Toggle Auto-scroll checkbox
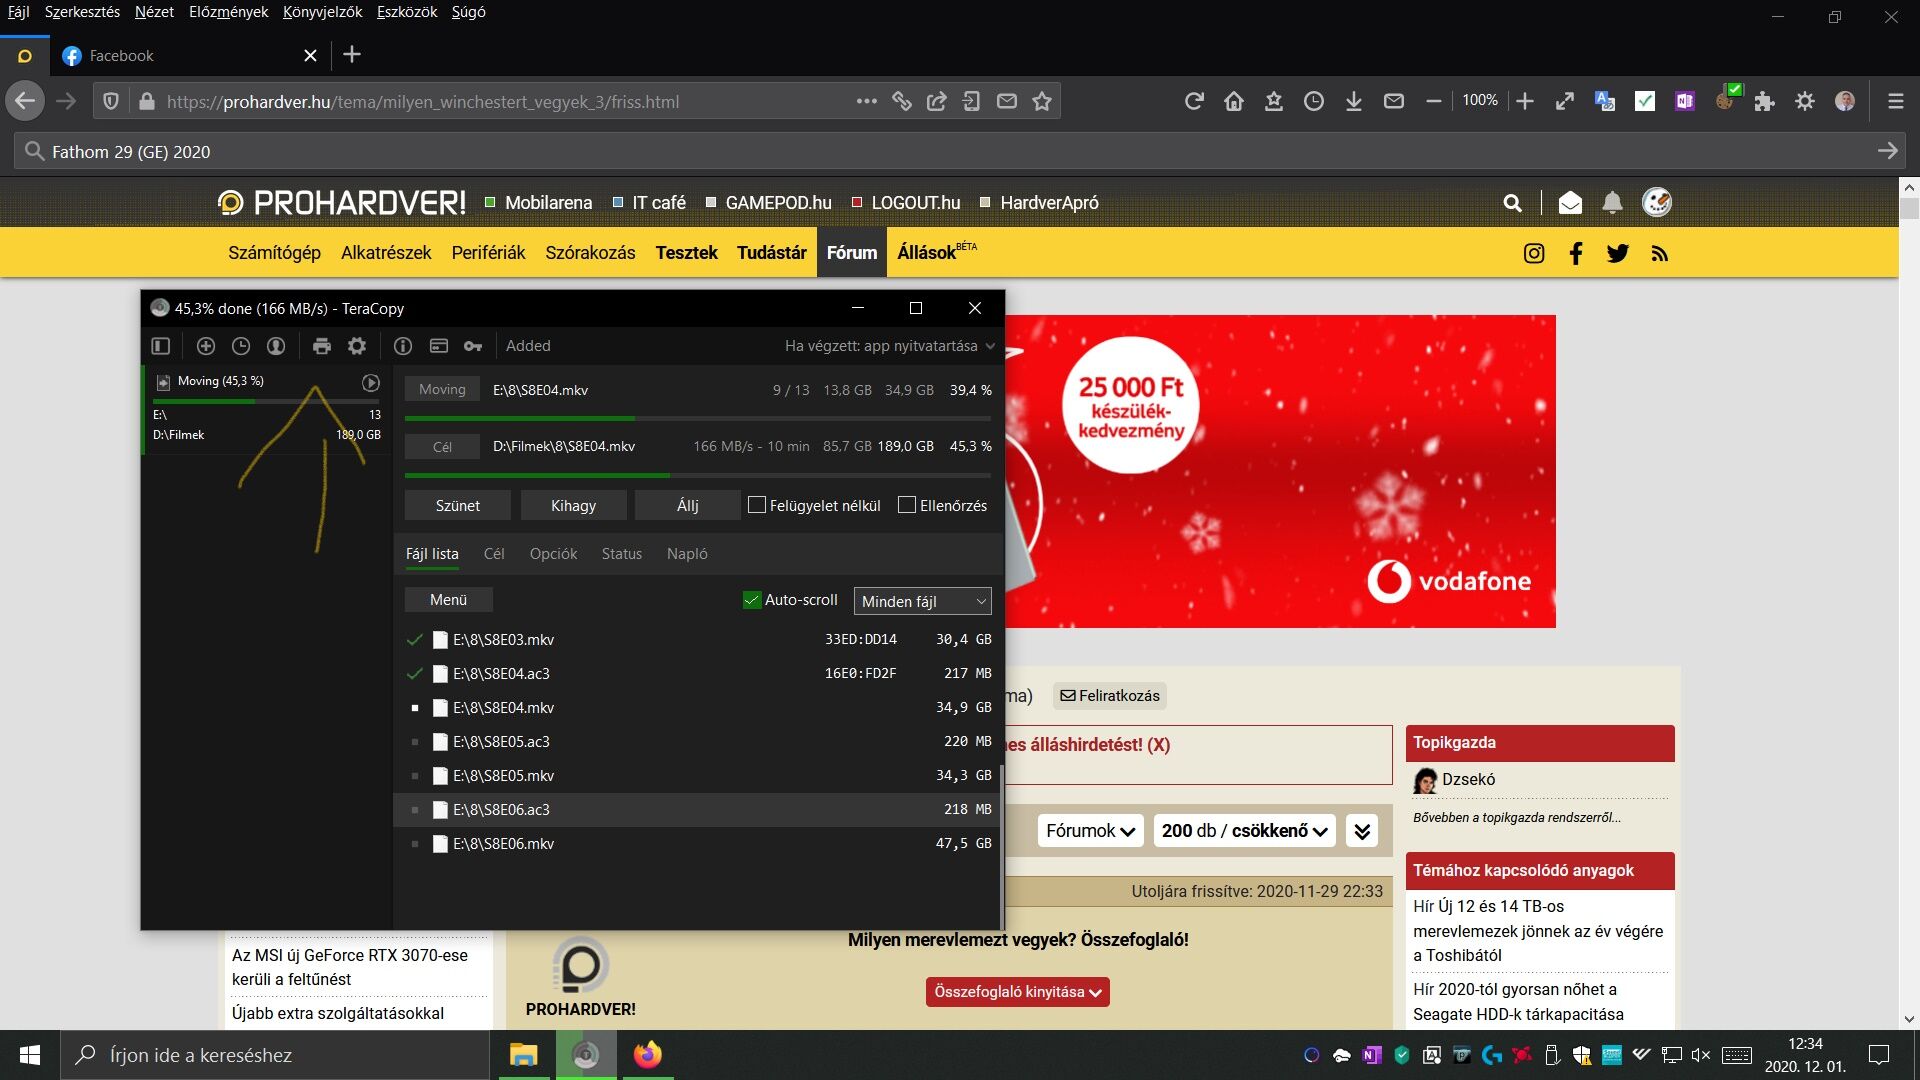This screenshot has width=1920, height=1080. pyautogui.click(x=752, y=600)
